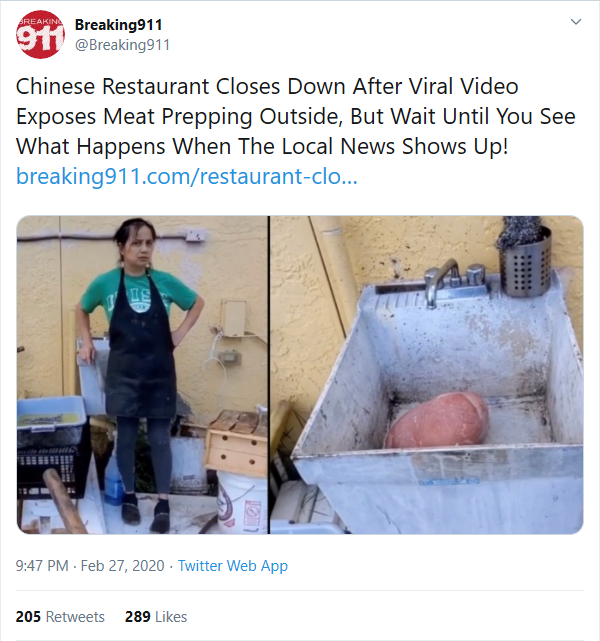Screen dimensions: 600x641
Task: Click the metal utensil holder on sink
Action: pos(526,262)
